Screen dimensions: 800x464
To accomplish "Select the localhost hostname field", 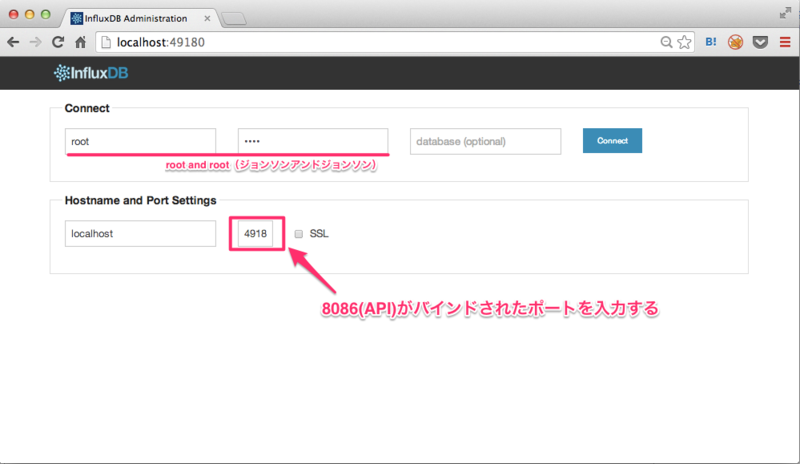I will (140, 233).
